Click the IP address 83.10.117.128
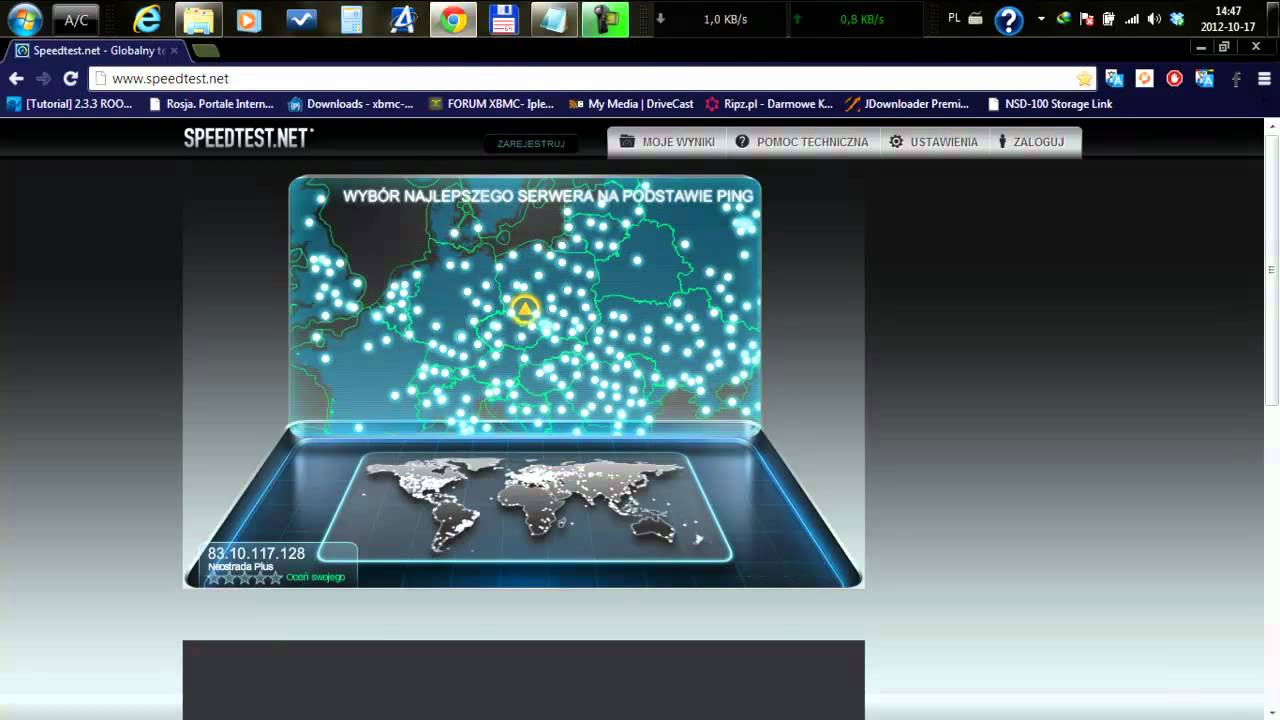 point(256,553)
